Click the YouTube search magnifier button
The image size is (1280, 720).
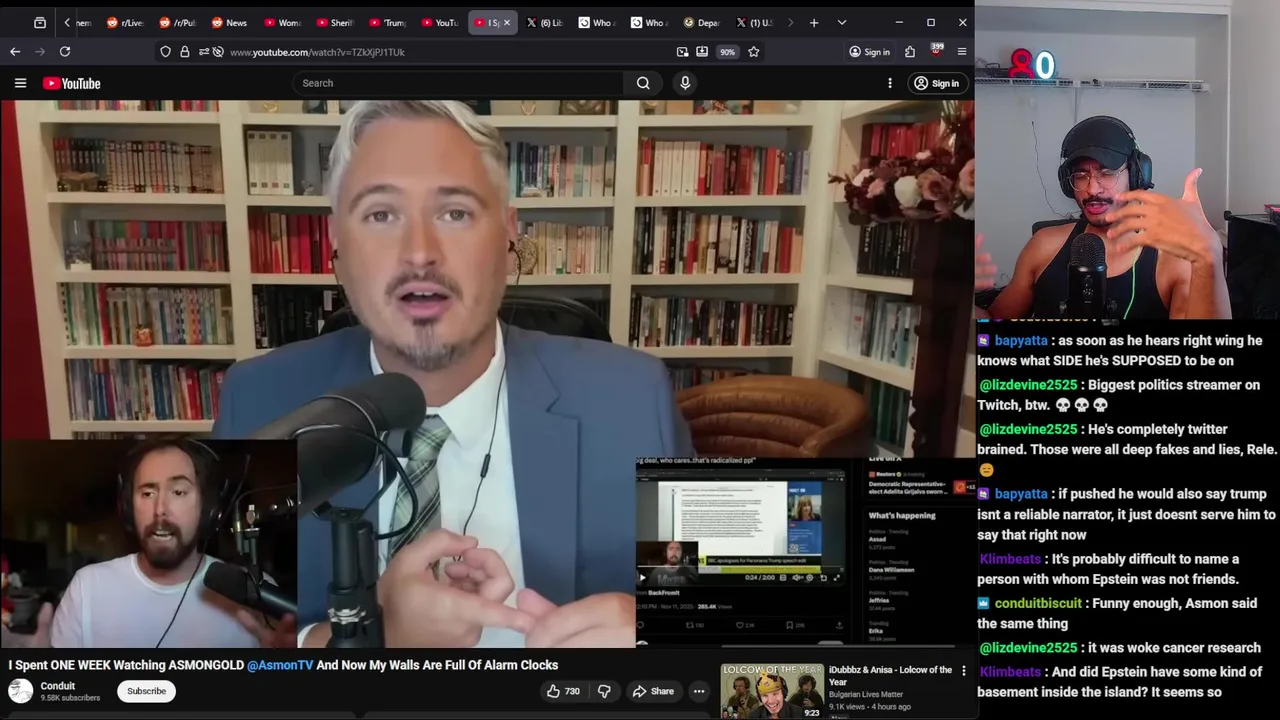coord(643,83)
